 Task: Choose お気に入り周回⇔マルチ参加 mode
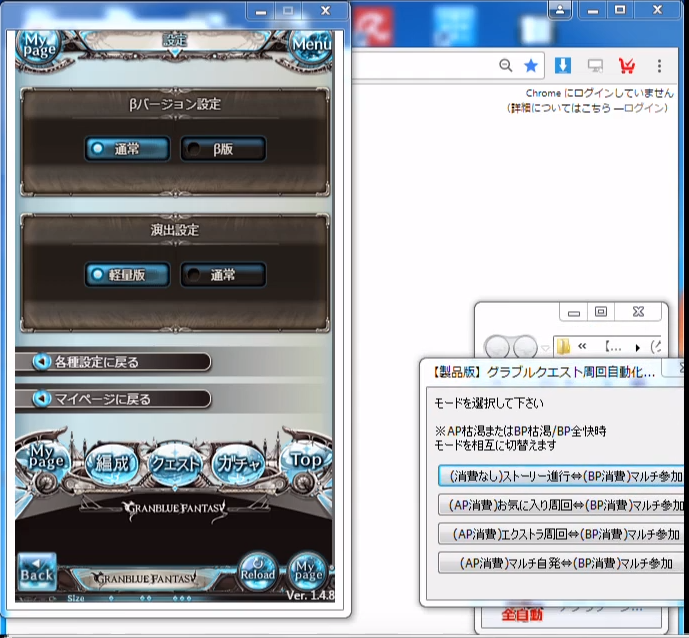click(x=561, y=505)
